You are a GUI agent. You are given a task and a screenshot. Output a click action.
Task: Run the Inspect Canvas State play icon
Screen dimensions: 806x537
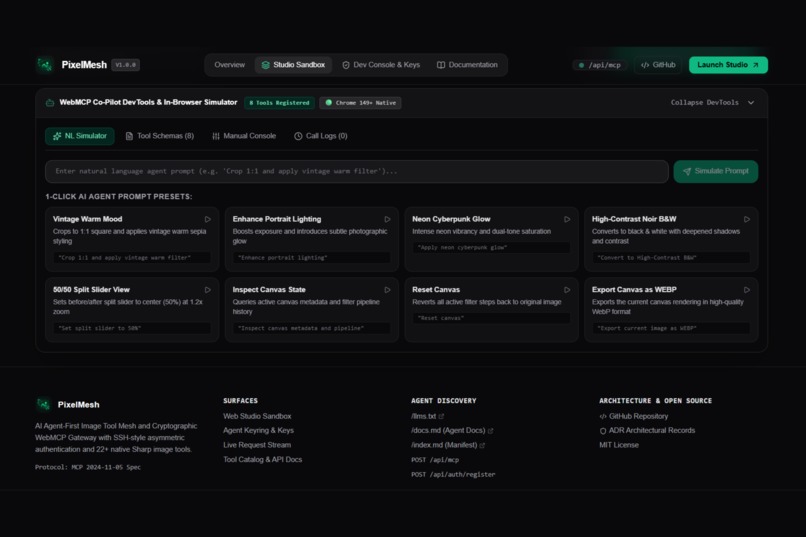click(387, 290)
